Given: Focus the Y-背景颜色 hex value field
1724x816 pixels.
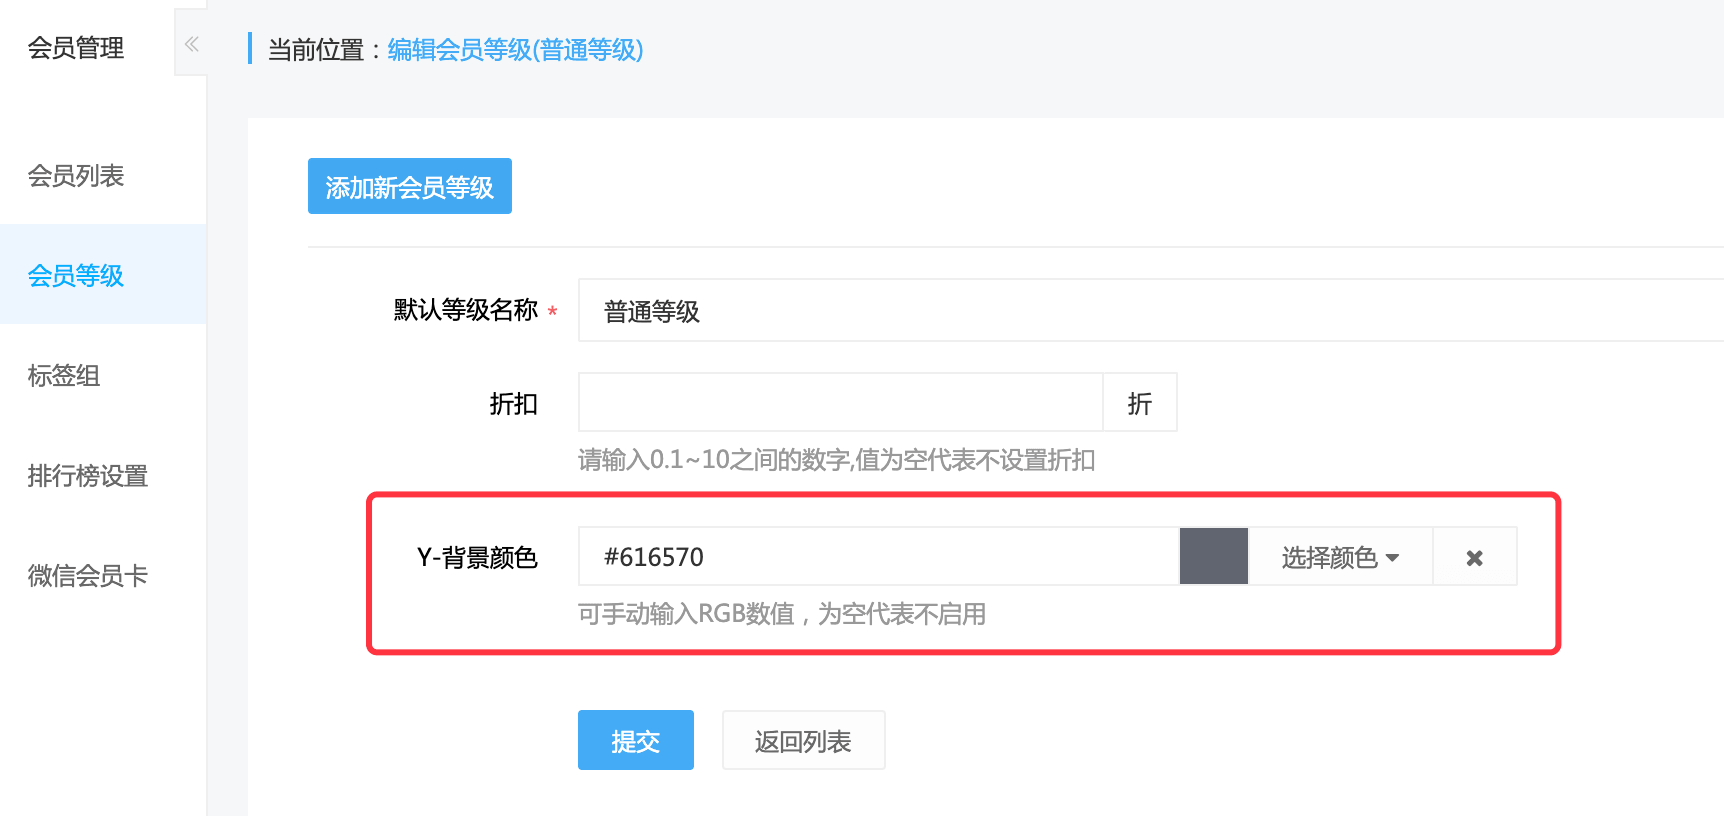Looking at the screenshot, I should click(879, 556).
